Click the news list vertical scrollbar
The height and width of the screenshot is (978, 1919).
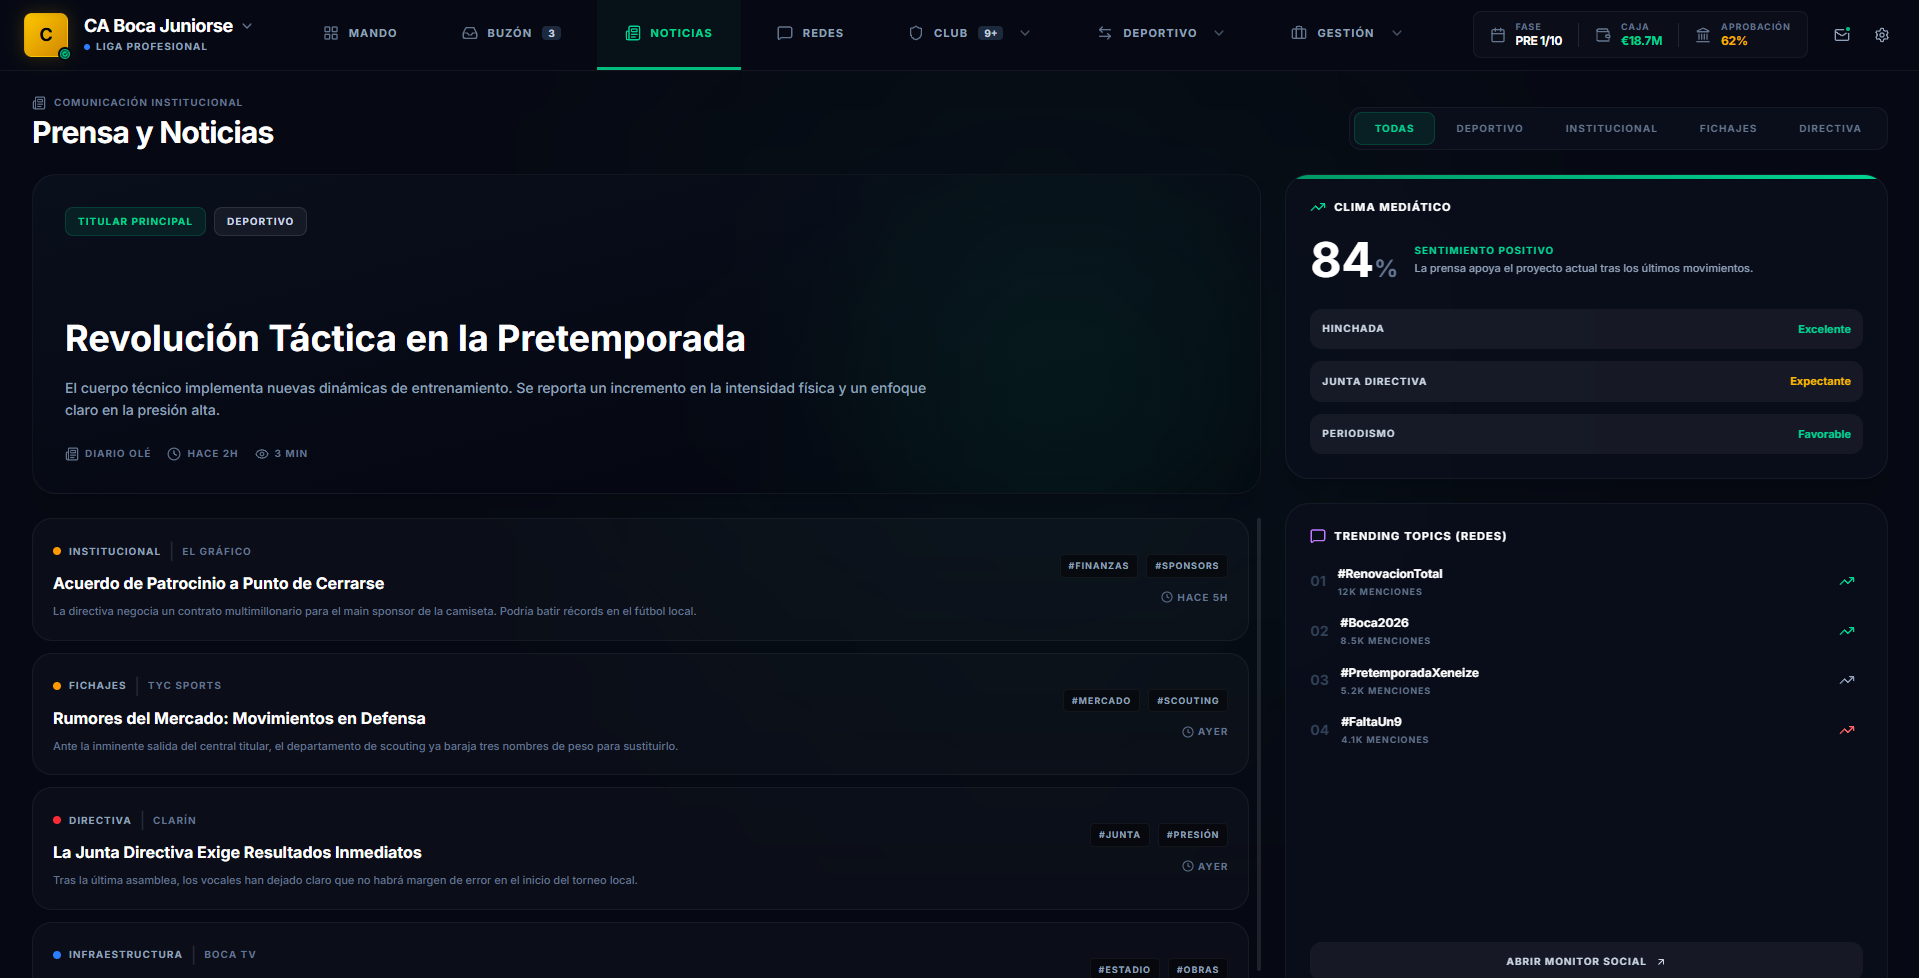[x=1259, y=744]
